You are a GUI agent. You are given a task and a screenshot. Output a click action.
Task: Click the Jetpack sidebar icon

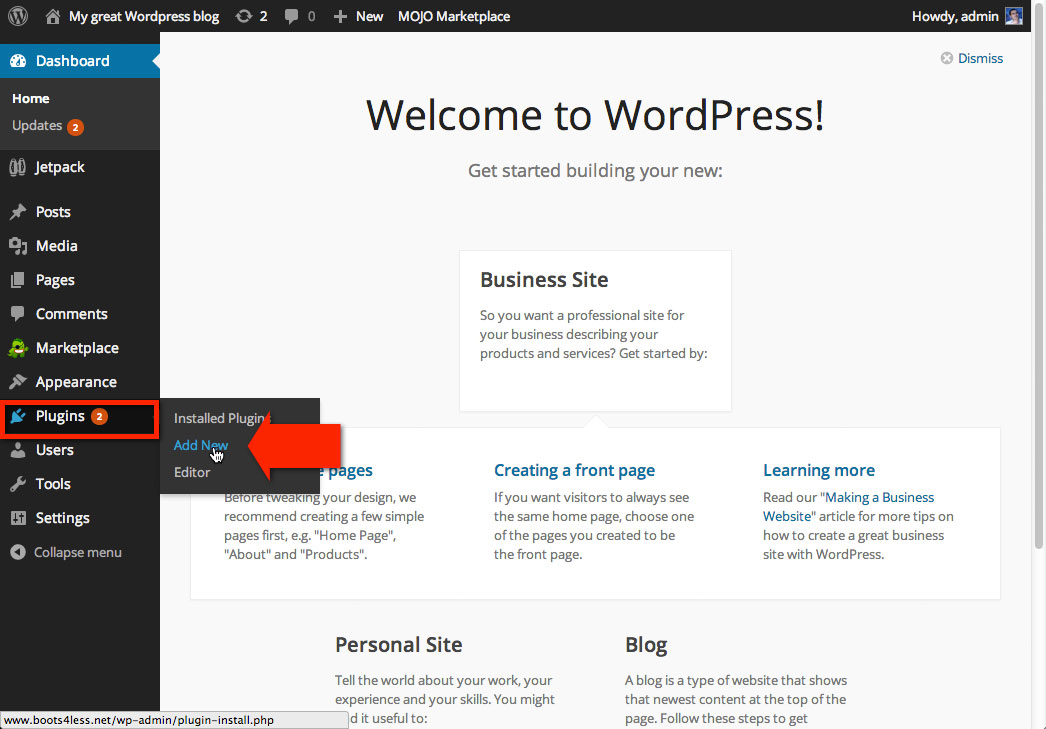point(17,167)
